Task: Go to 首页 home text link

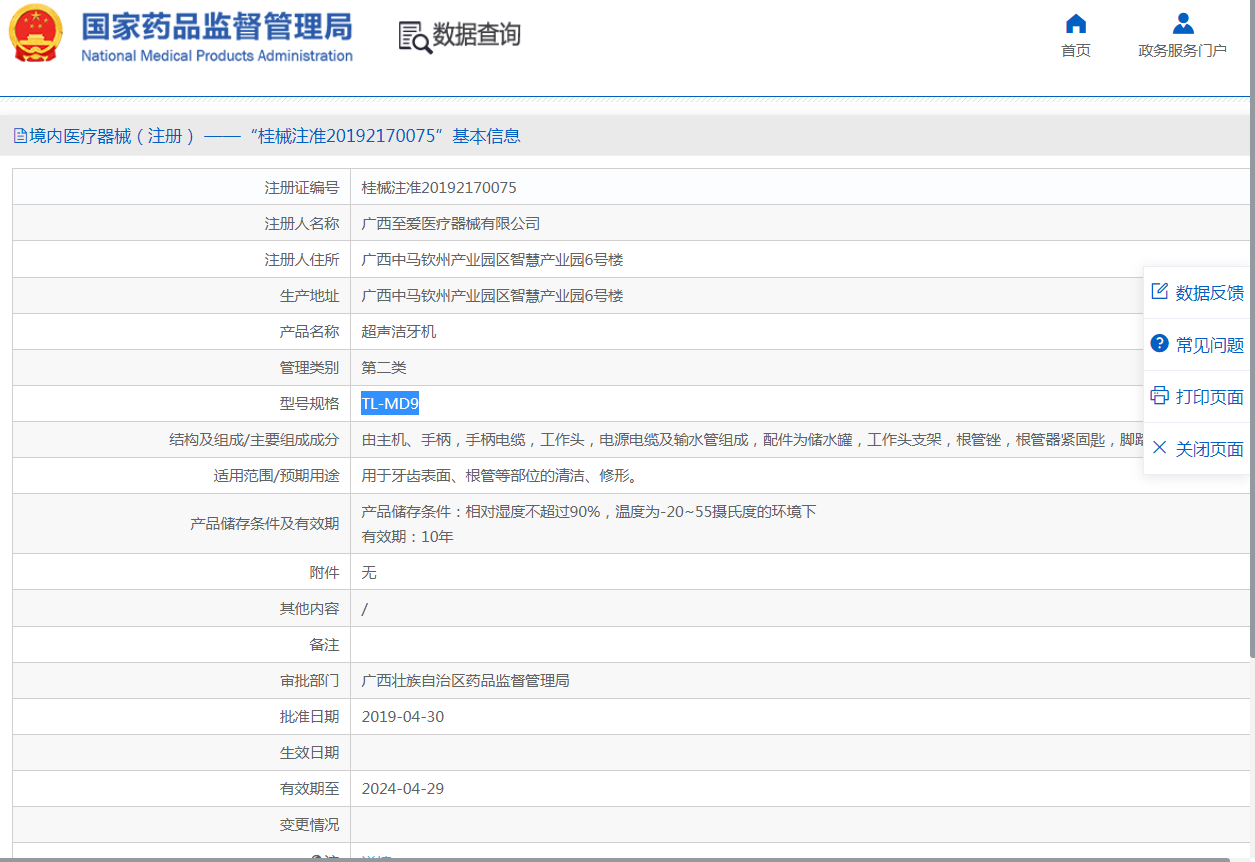Action: [x=1076, y=51]
